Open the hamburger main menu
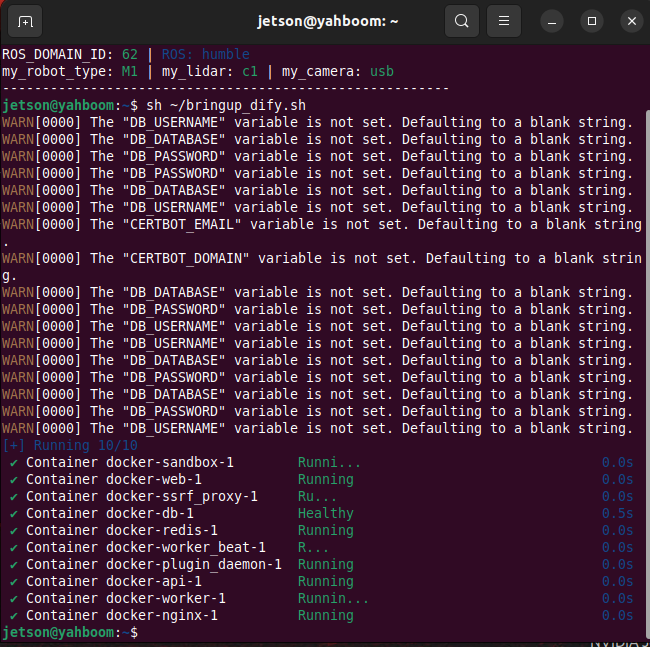Screen dimensions: 650x647 pyautogui.click(x=504, y=21)
